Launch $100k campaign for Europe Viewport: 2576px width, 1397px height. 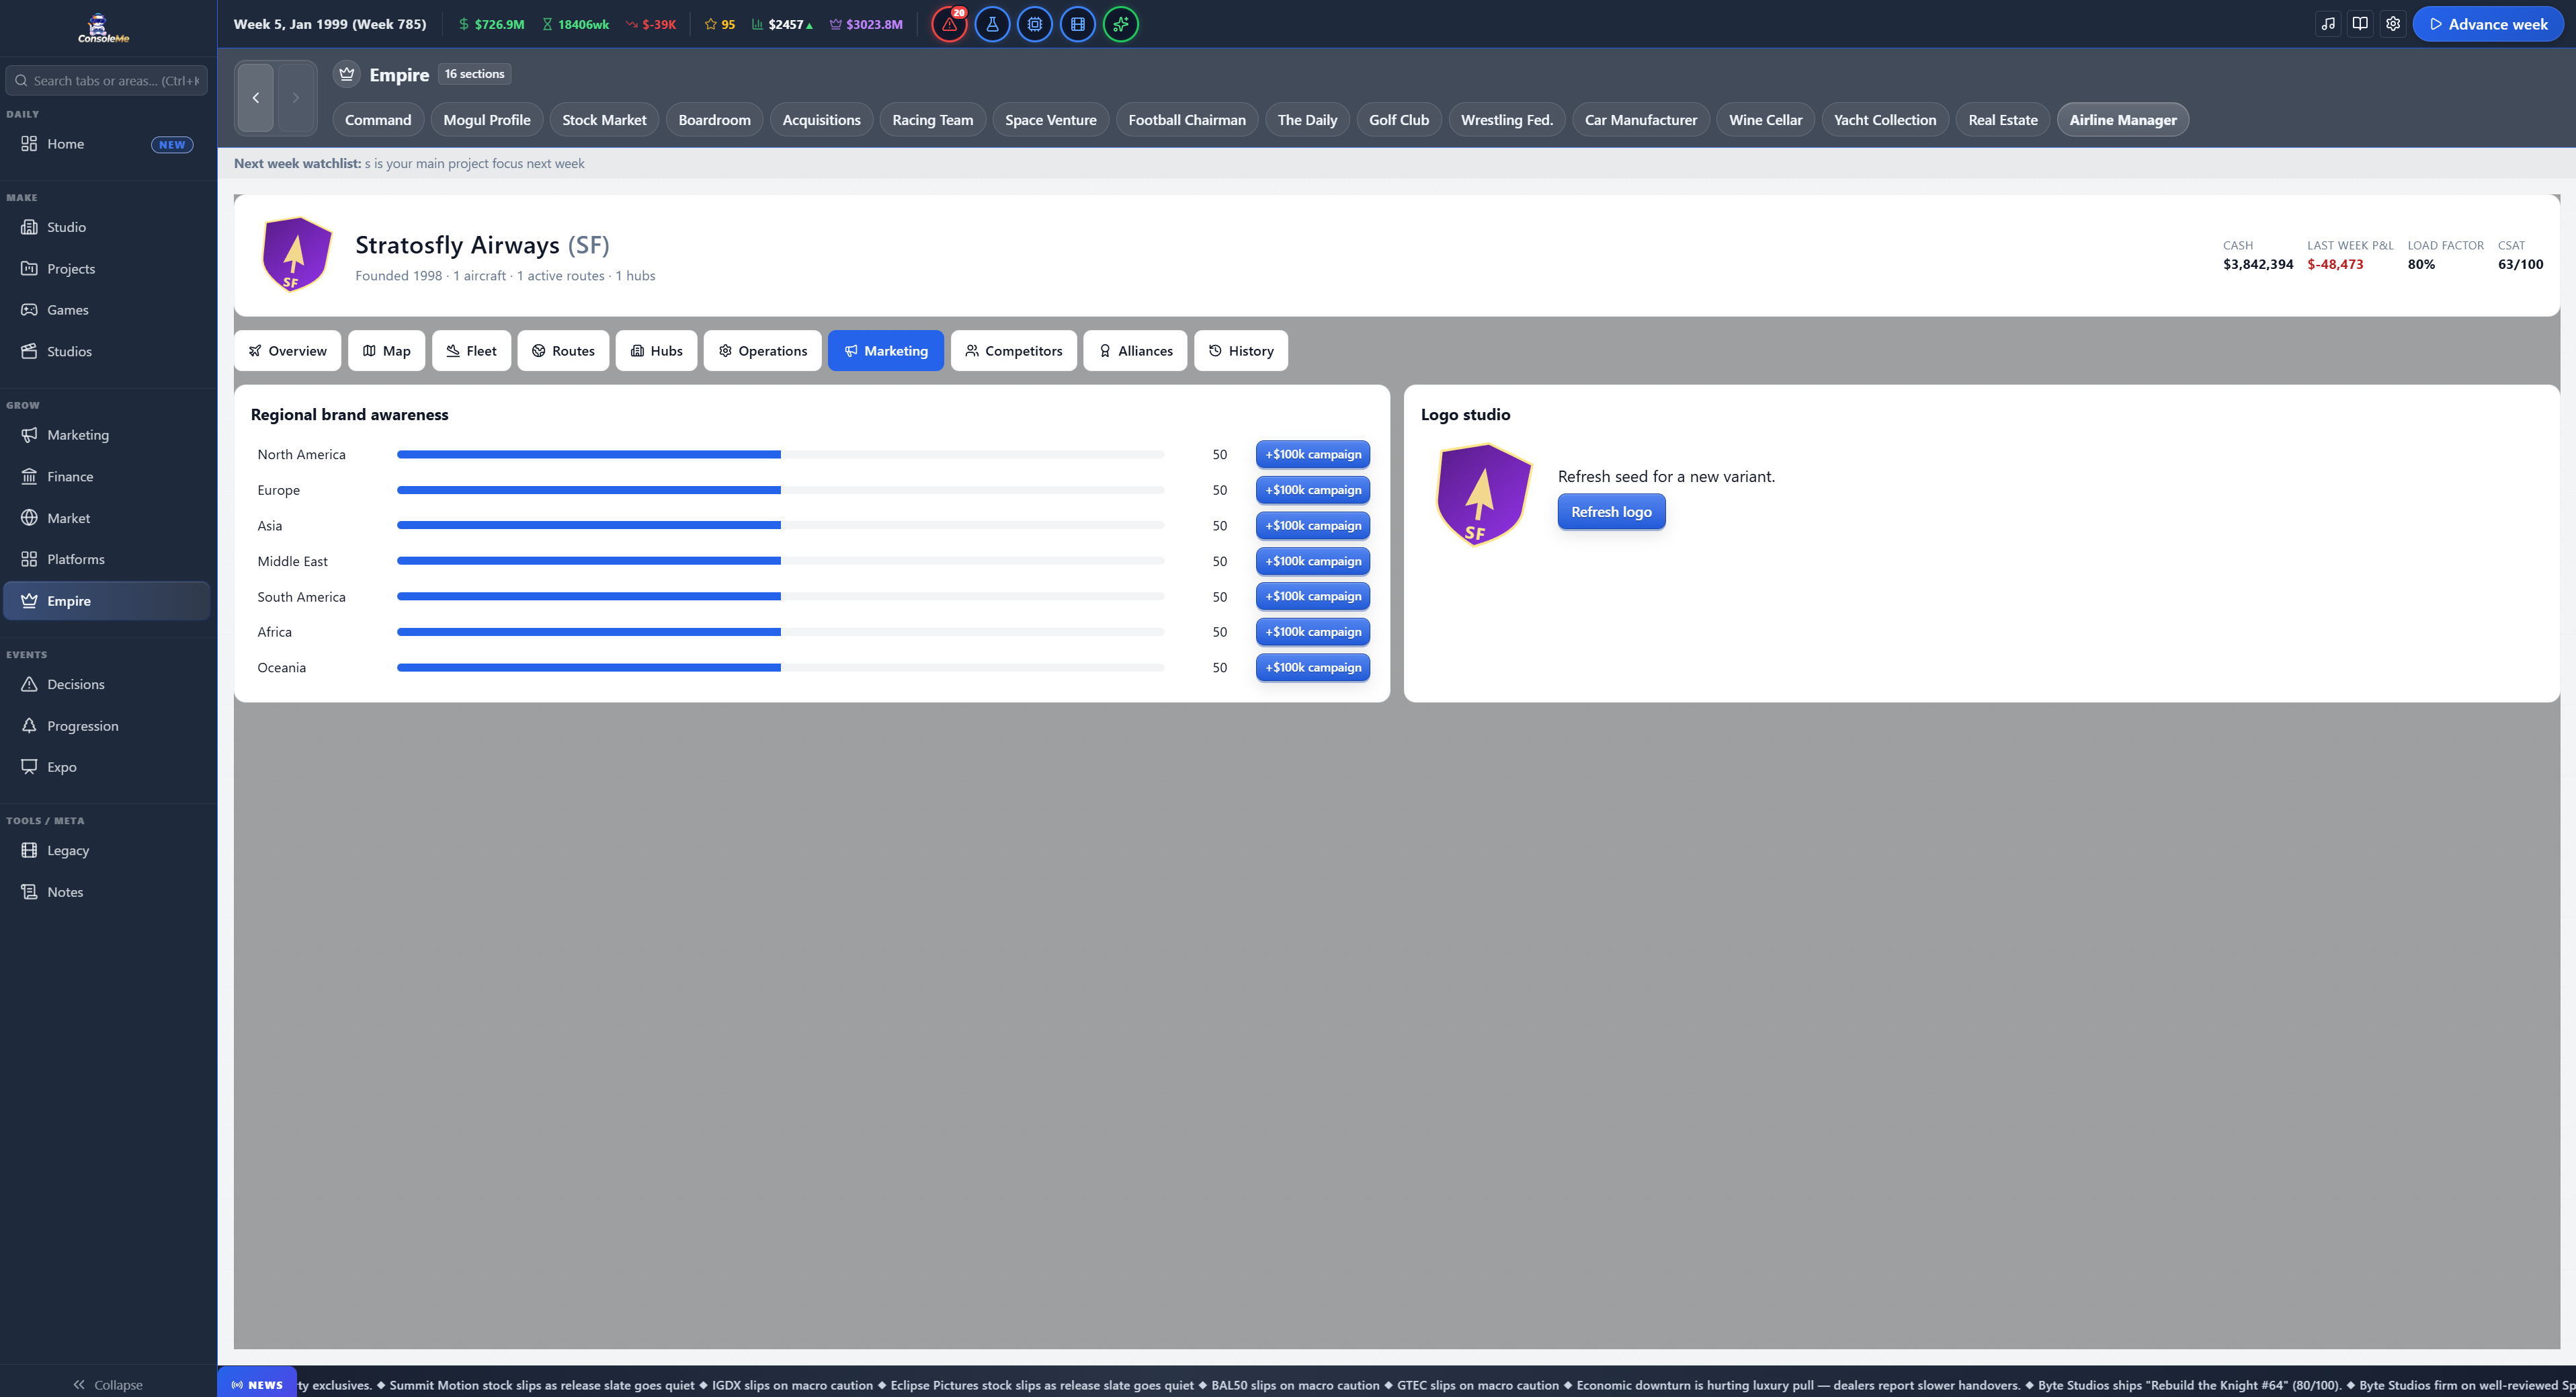pos(1313,490)
